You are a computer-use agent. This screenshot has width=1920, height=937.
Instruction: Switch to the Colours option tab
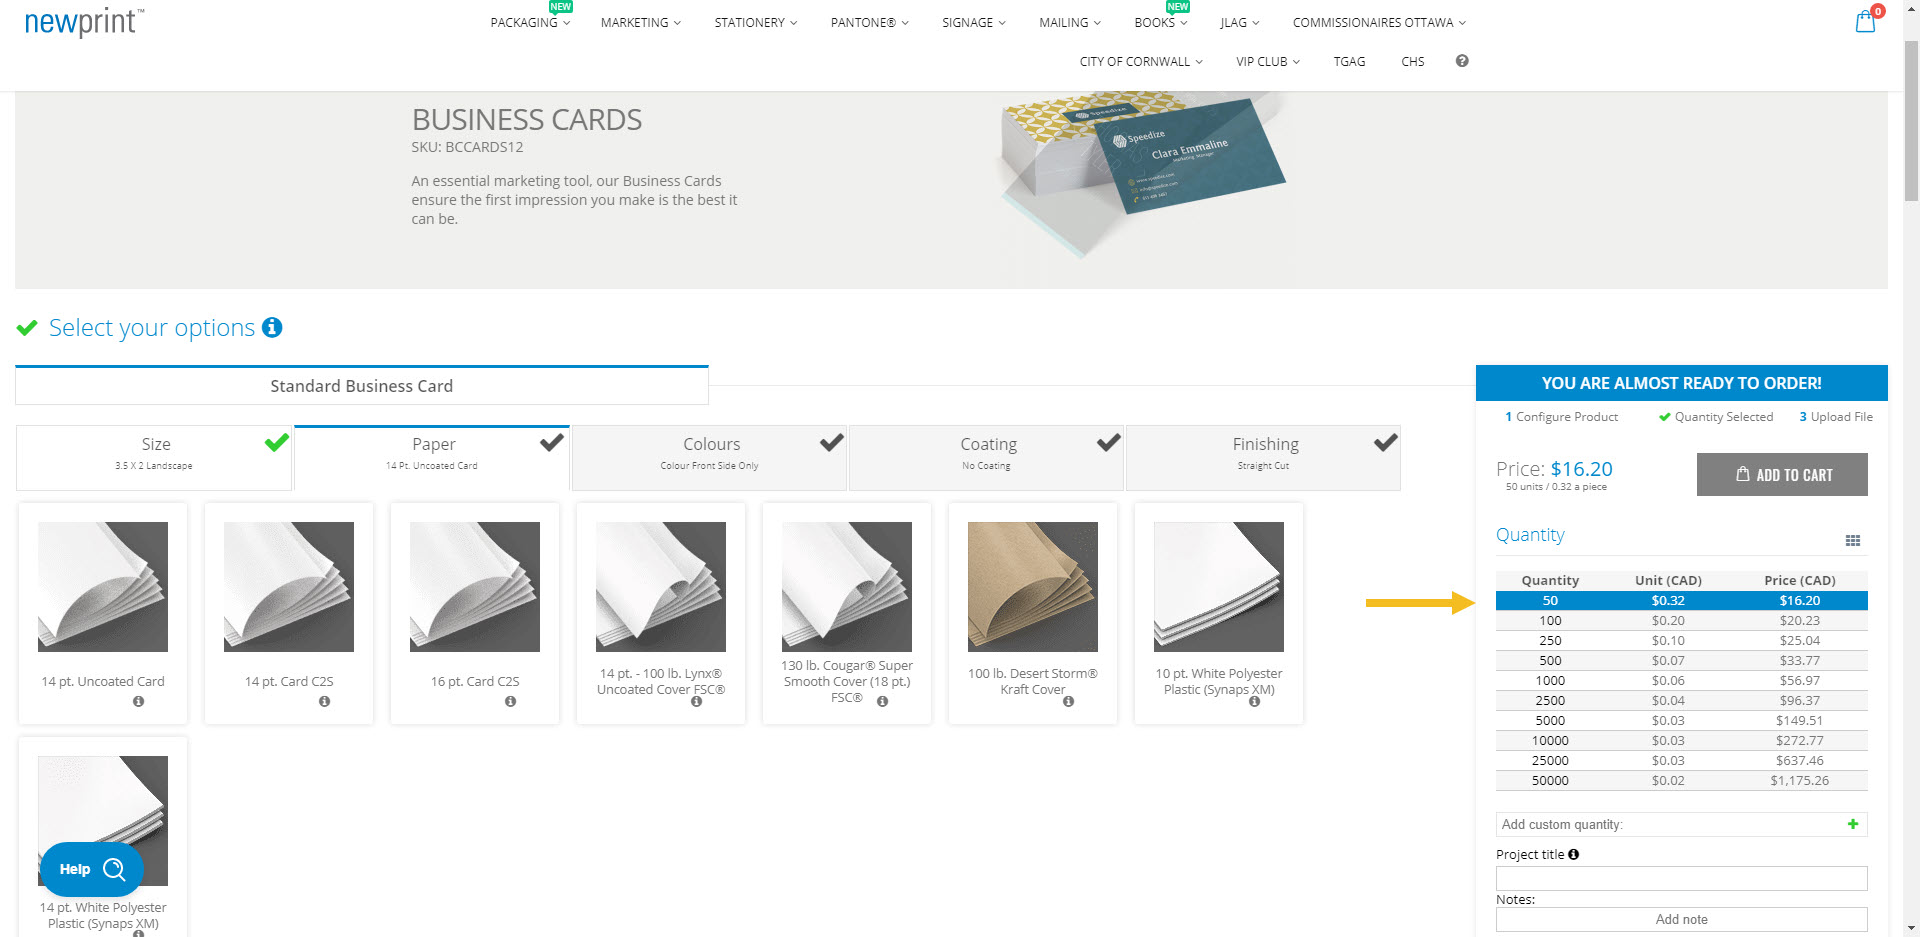tap(710, 457)
